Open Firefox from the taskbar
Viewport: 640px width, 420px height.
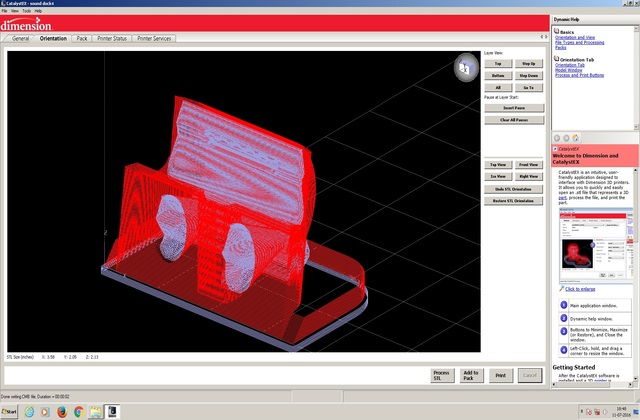[x=62, y=412]
